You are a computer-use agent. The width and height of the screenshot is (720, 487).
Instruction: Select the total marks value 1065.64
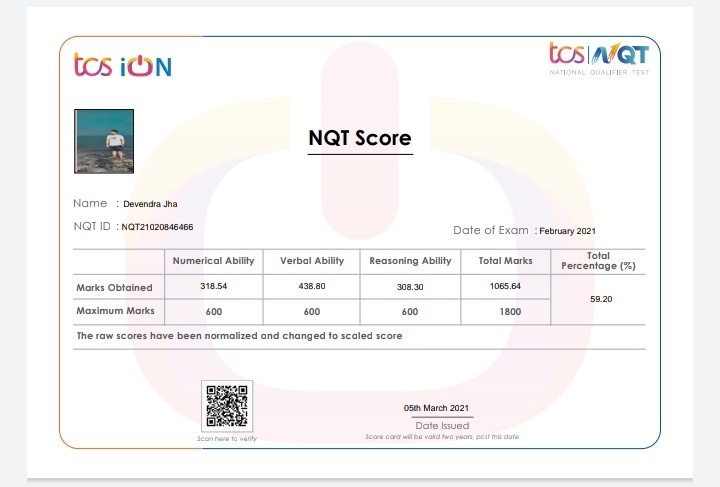point(505,286)
